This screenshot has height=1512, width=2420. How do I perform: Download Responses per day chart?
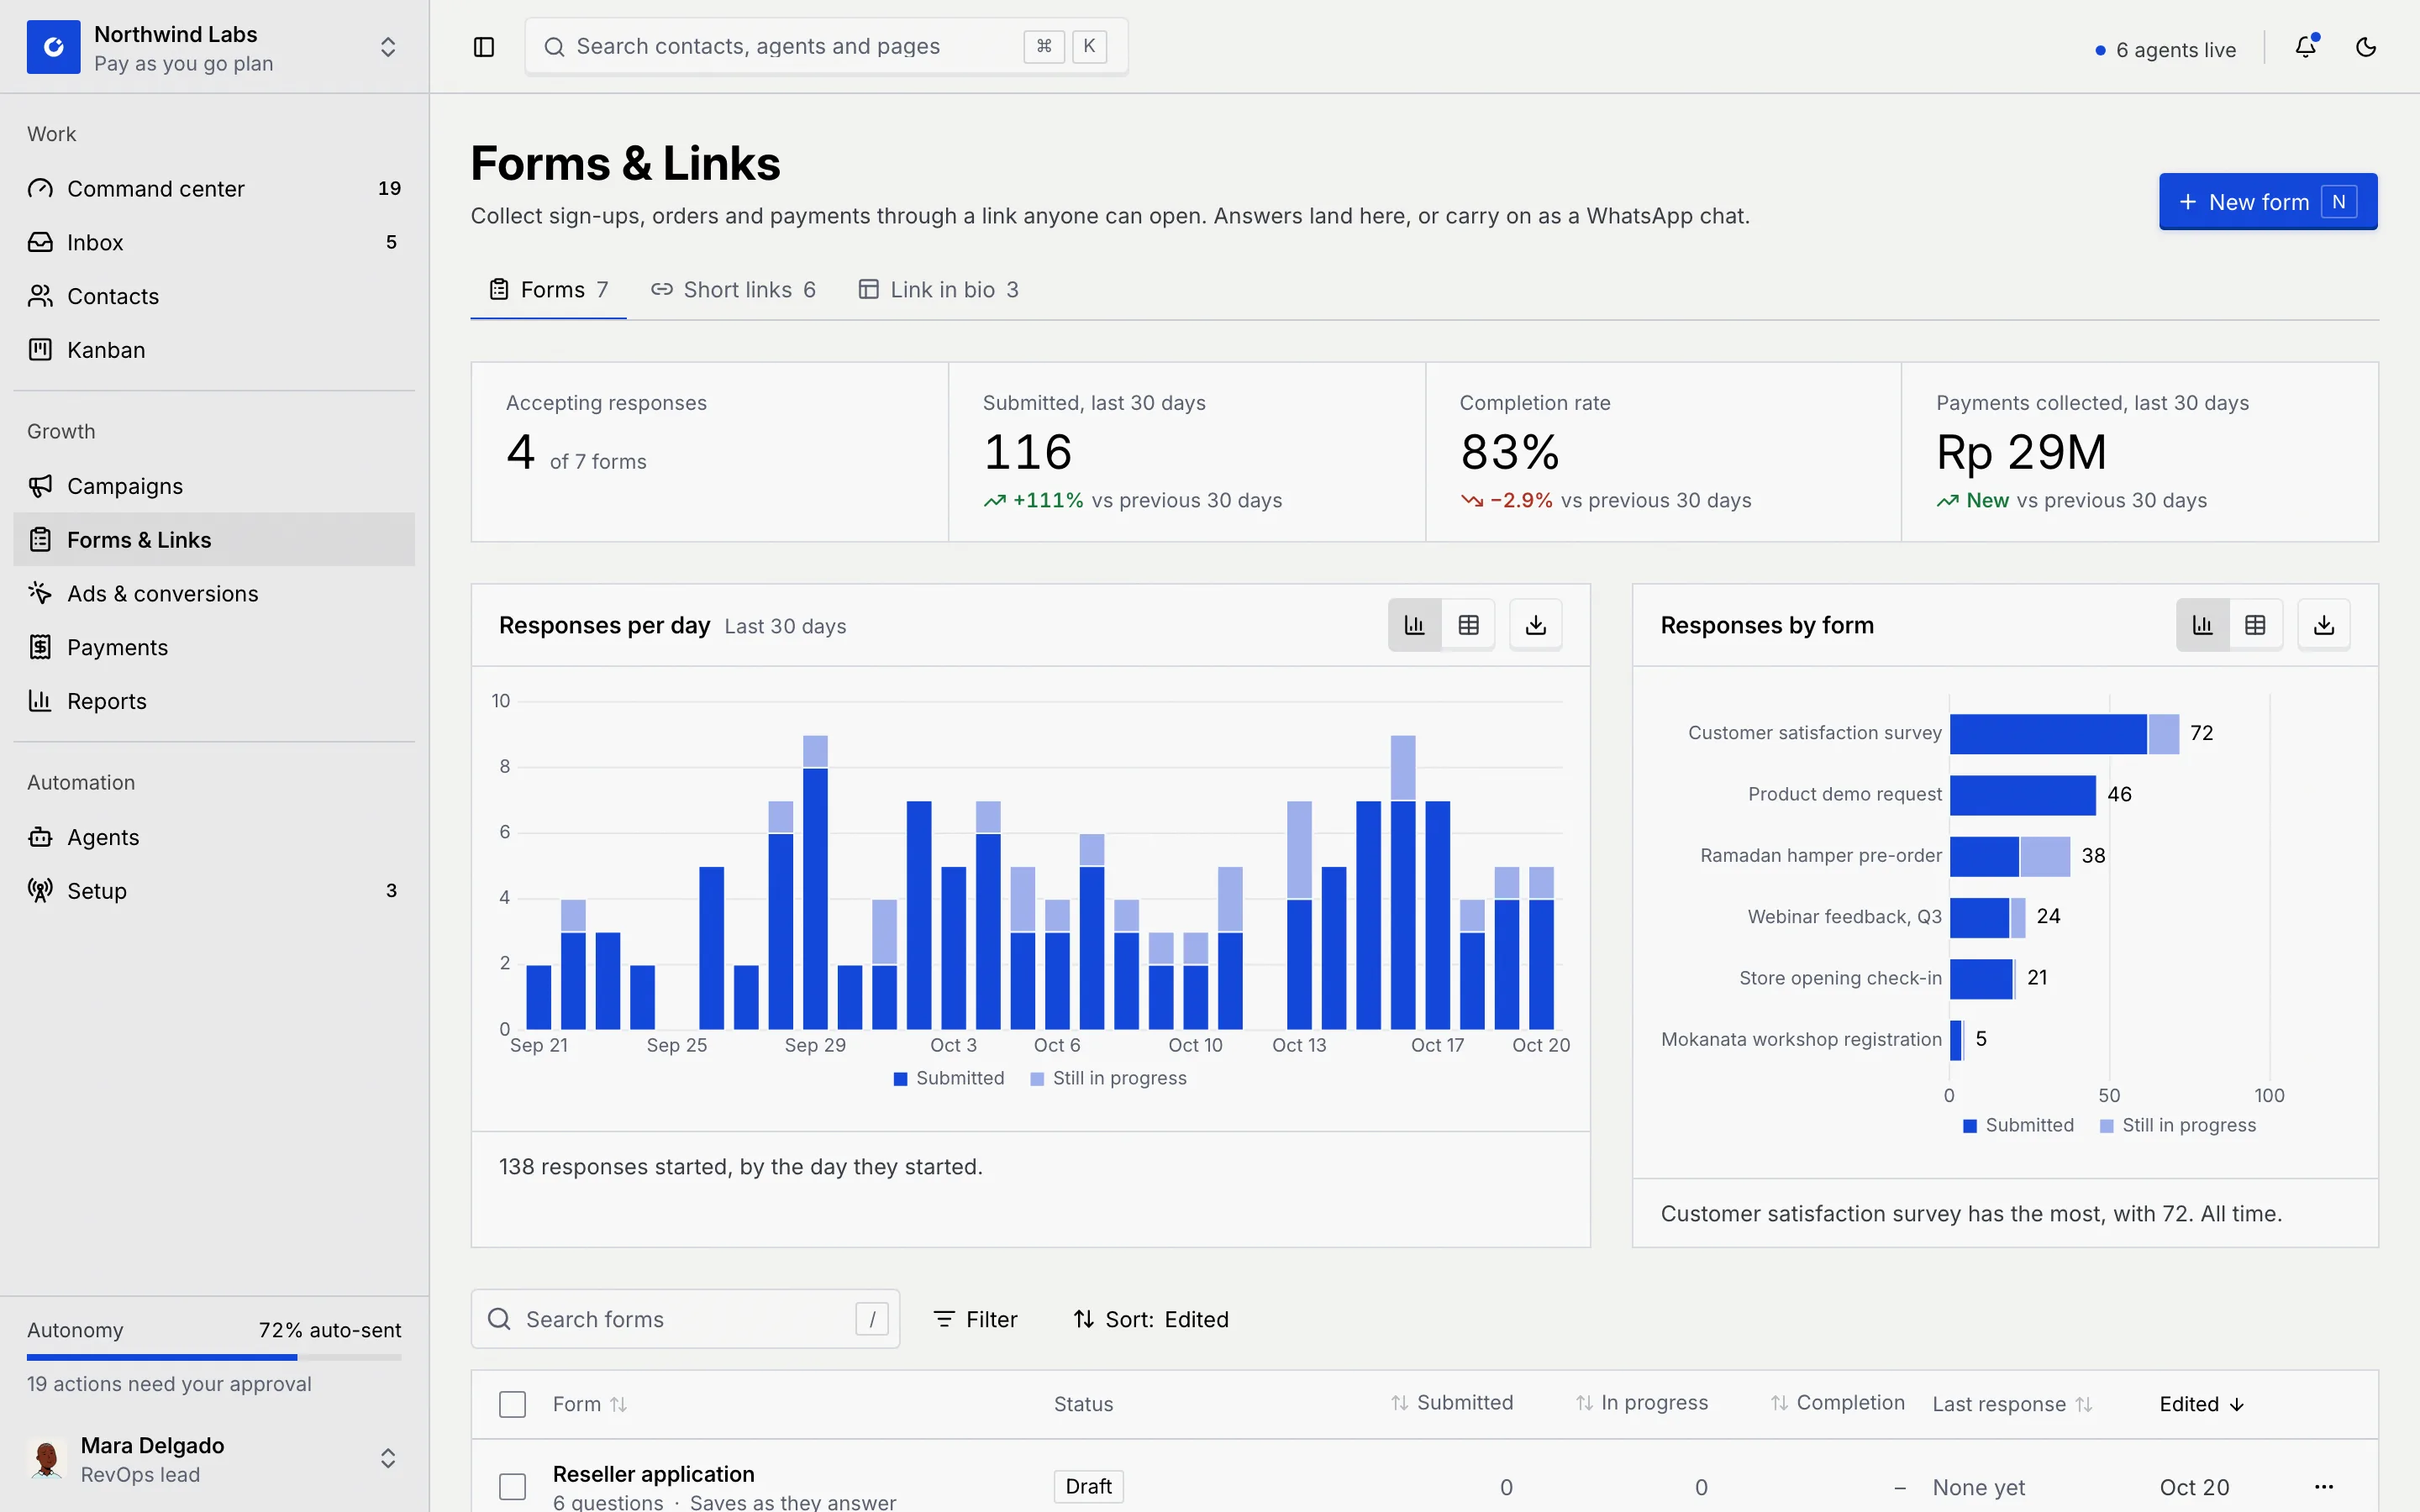pos(1536,625)
